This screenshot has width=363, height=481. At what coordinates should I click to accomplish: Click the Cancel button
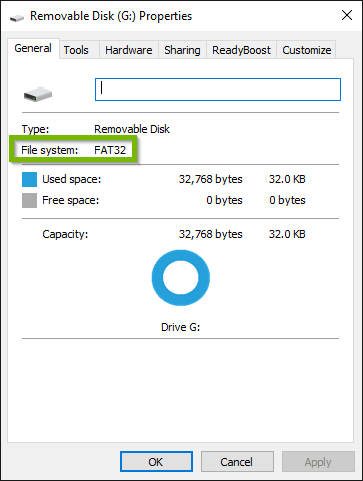[x=237, y=462]
